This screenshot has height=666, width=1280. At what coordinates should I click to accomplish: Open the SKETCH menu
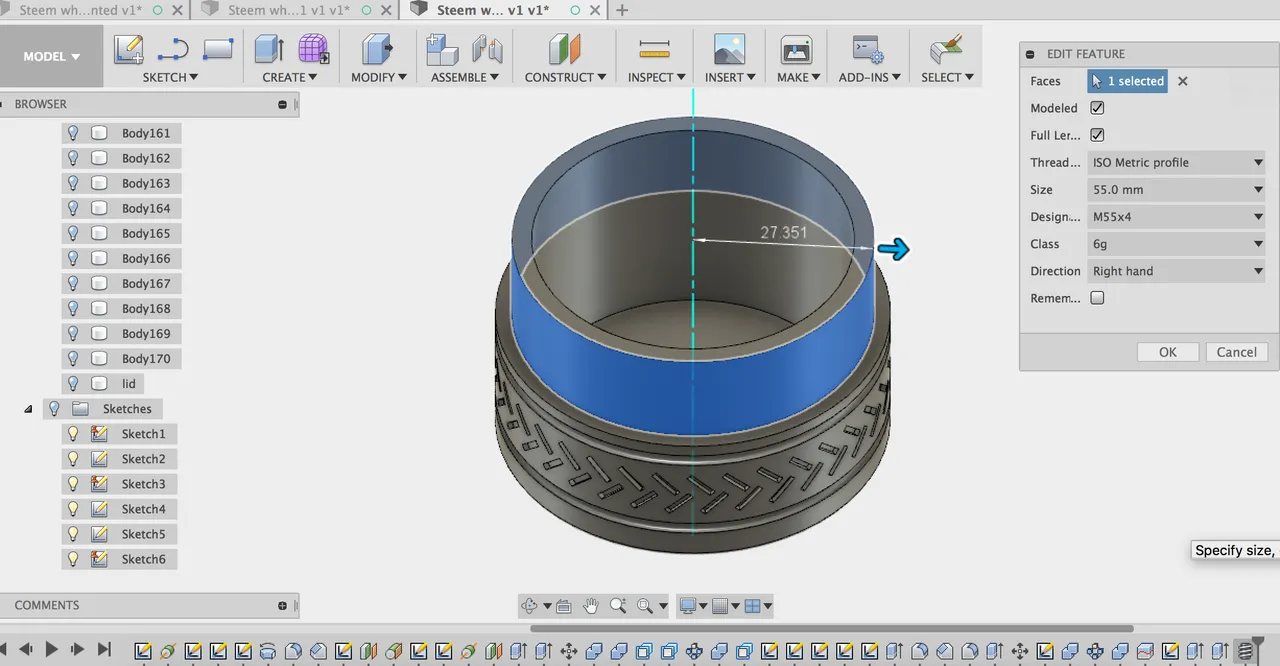coord(170,77)
